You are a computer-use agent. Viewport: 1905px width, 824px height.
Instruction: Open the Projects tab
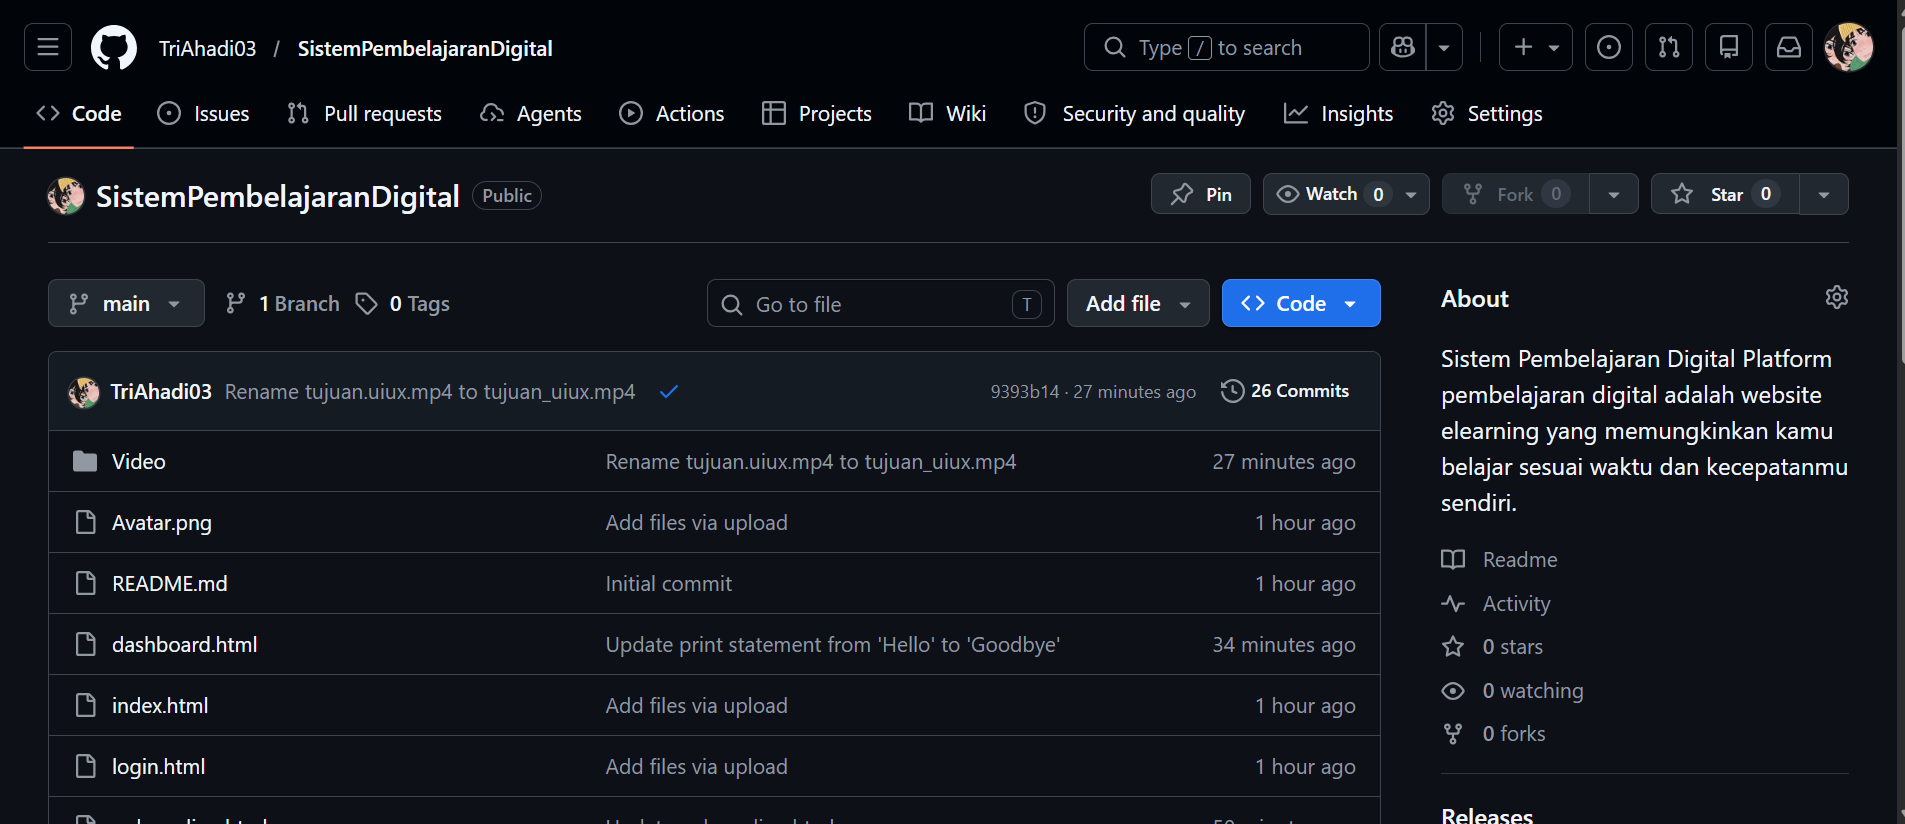coord(817,114)
